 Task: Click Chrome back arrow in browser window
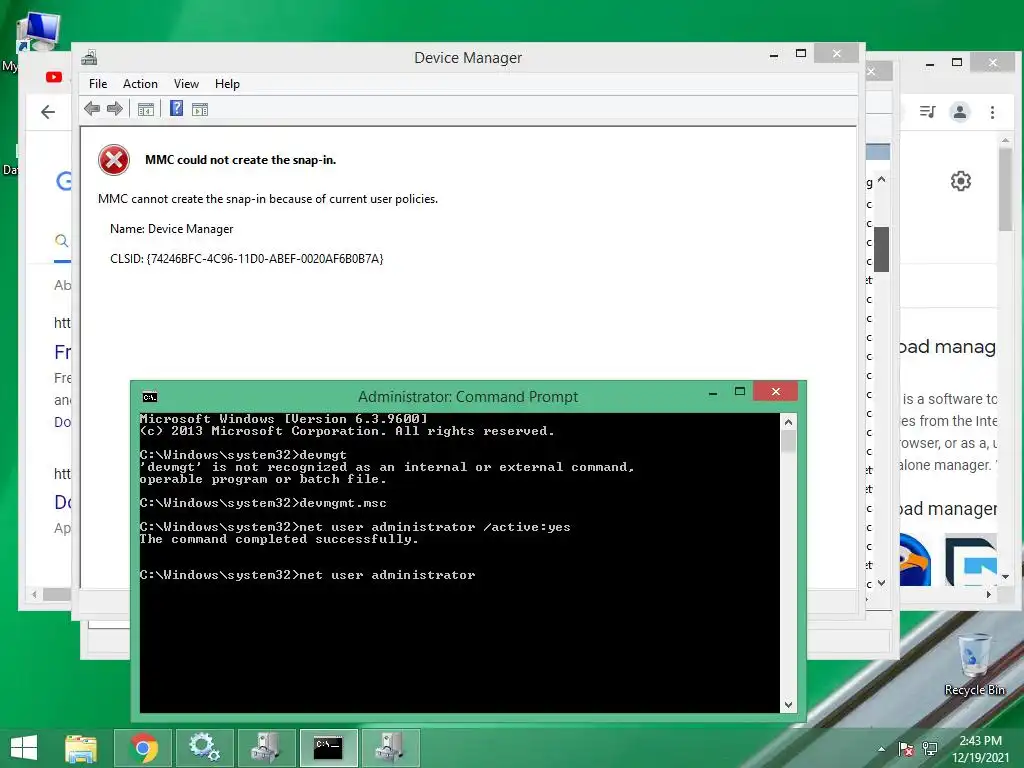48,112
